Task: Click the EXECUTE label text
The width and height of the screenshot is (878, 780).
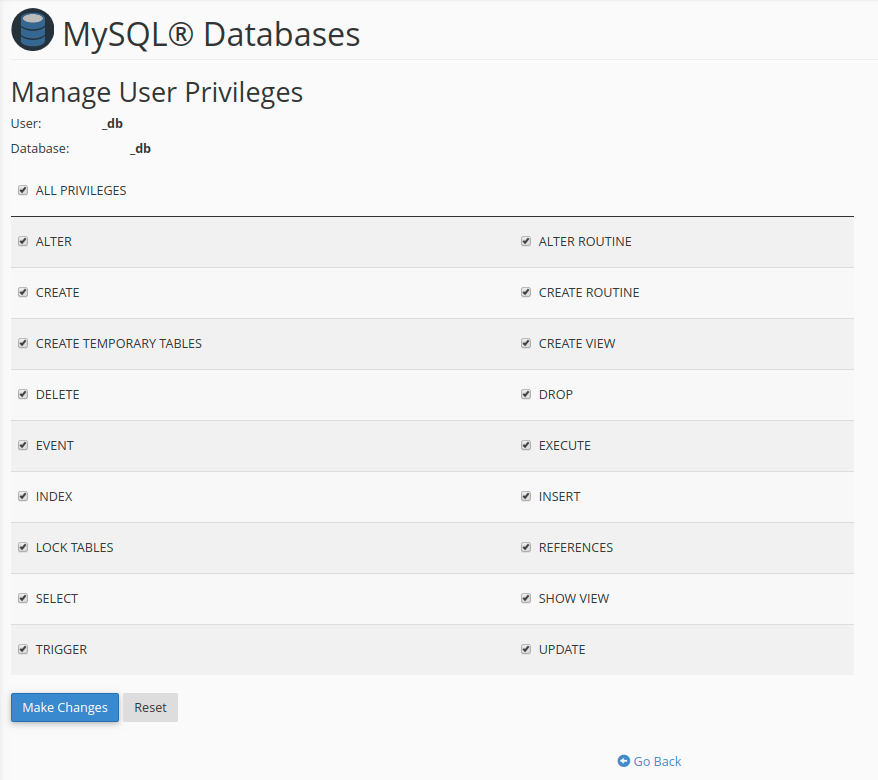Action: click(564, 446)
